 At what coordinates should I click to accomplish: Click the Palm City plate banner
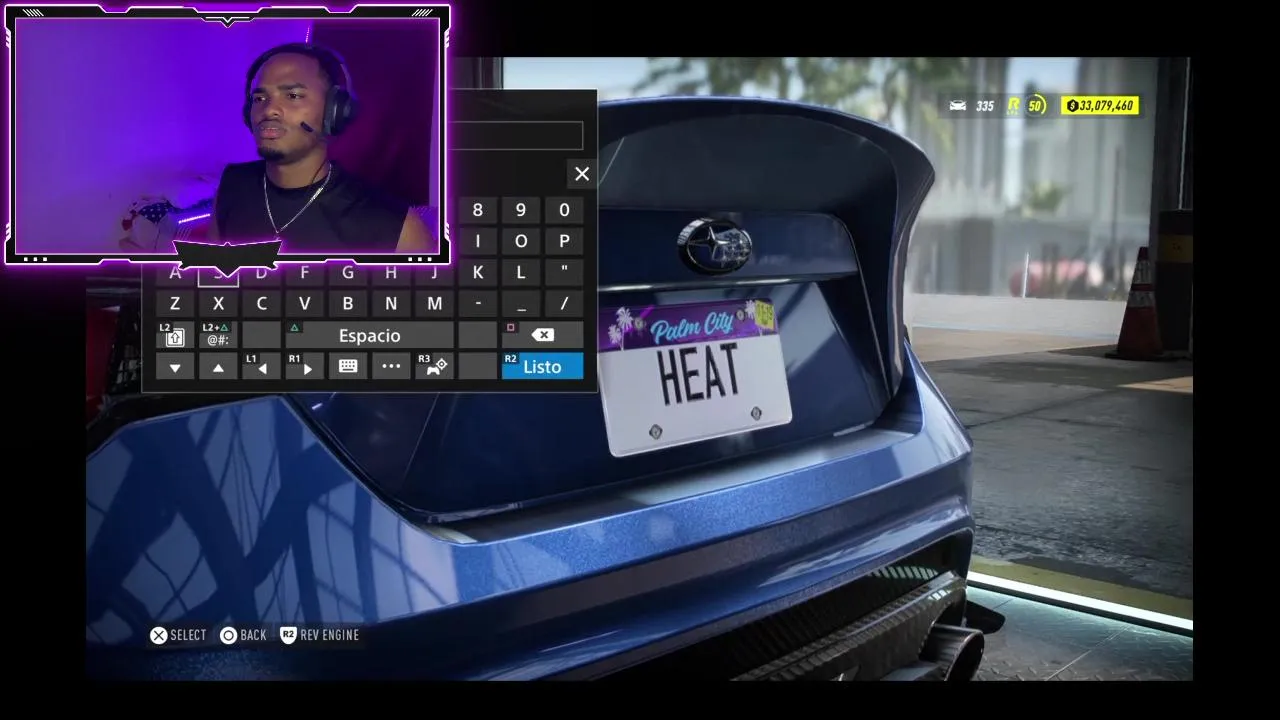click(690, 326)
